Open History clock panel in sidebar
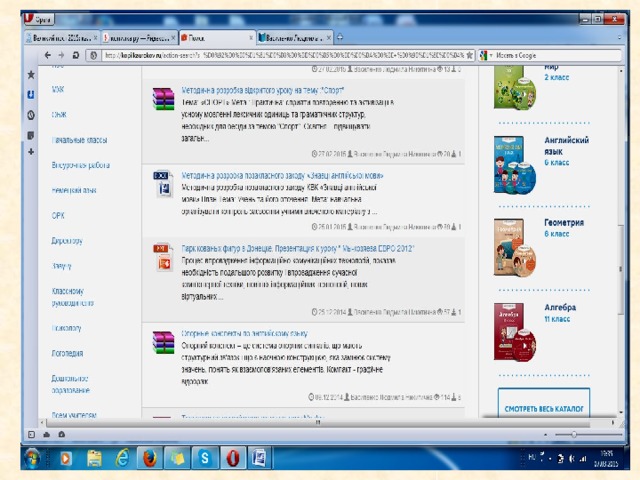The image size is (640, 480). tap(31, 115)
